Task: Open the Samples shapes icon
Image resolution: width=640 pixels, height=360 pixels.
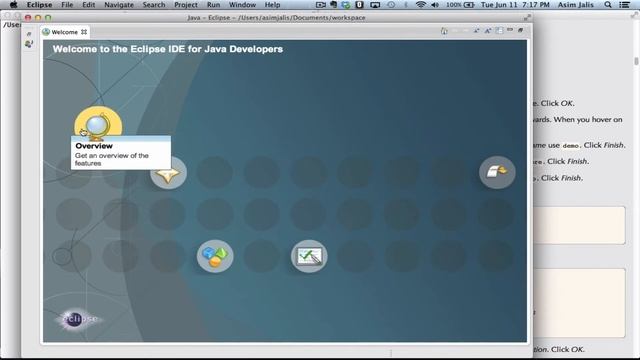Action: click(215, 256)
